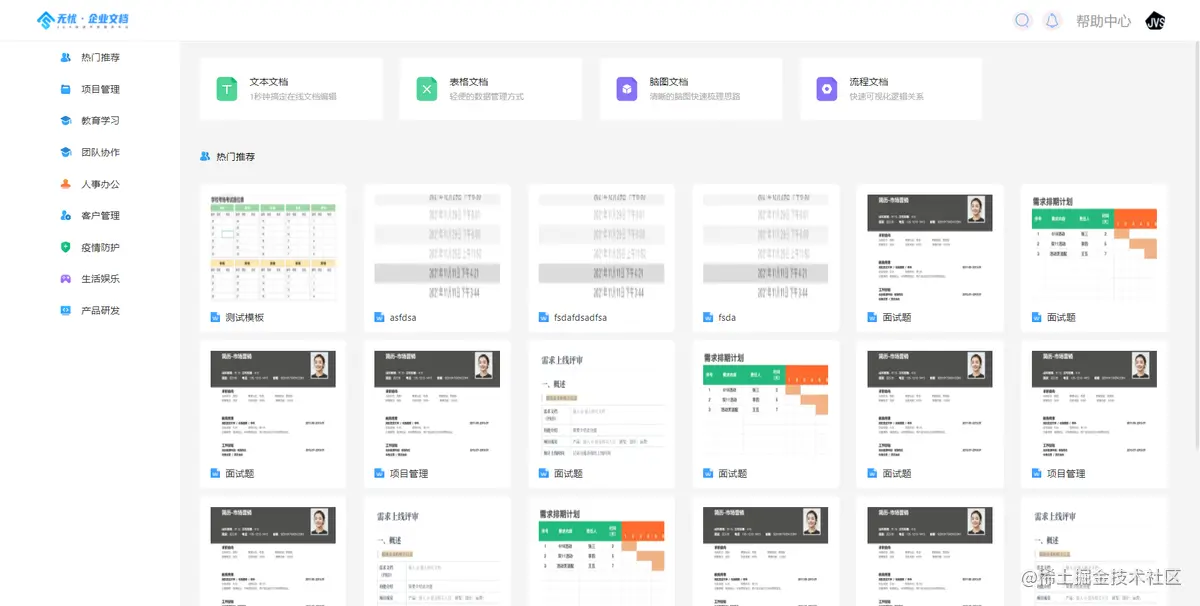Open the 测试模板 template thumbnail
The image size is (1200, 606).
coord(273,246)
